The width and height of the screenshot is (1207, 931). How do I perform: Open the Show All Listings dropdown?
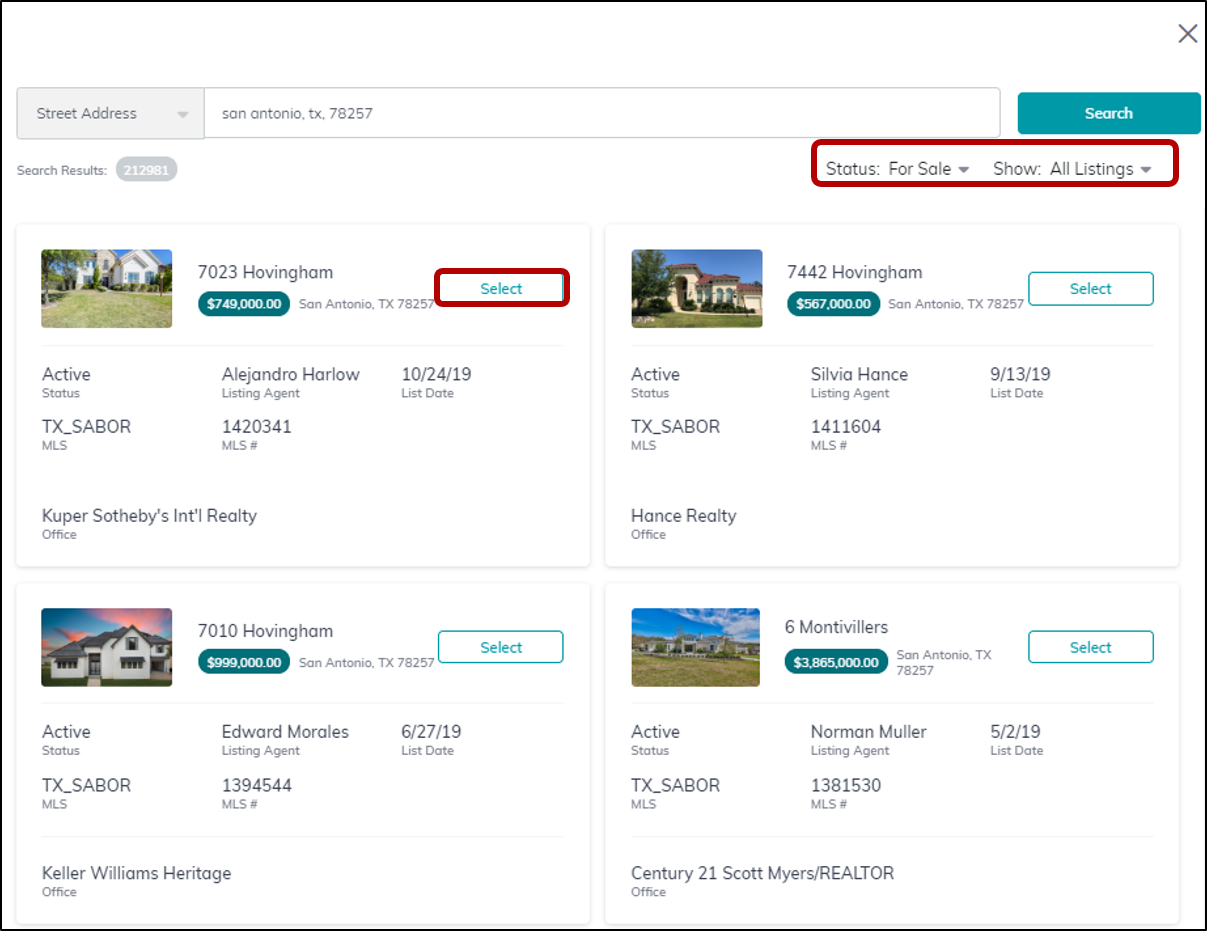pyautogui.click(x=1072, y=169)
